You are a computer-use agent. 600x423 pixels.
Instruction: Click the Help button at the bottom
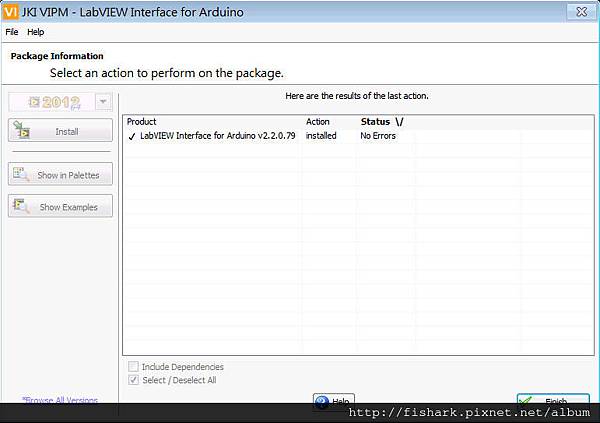point(334,400)
